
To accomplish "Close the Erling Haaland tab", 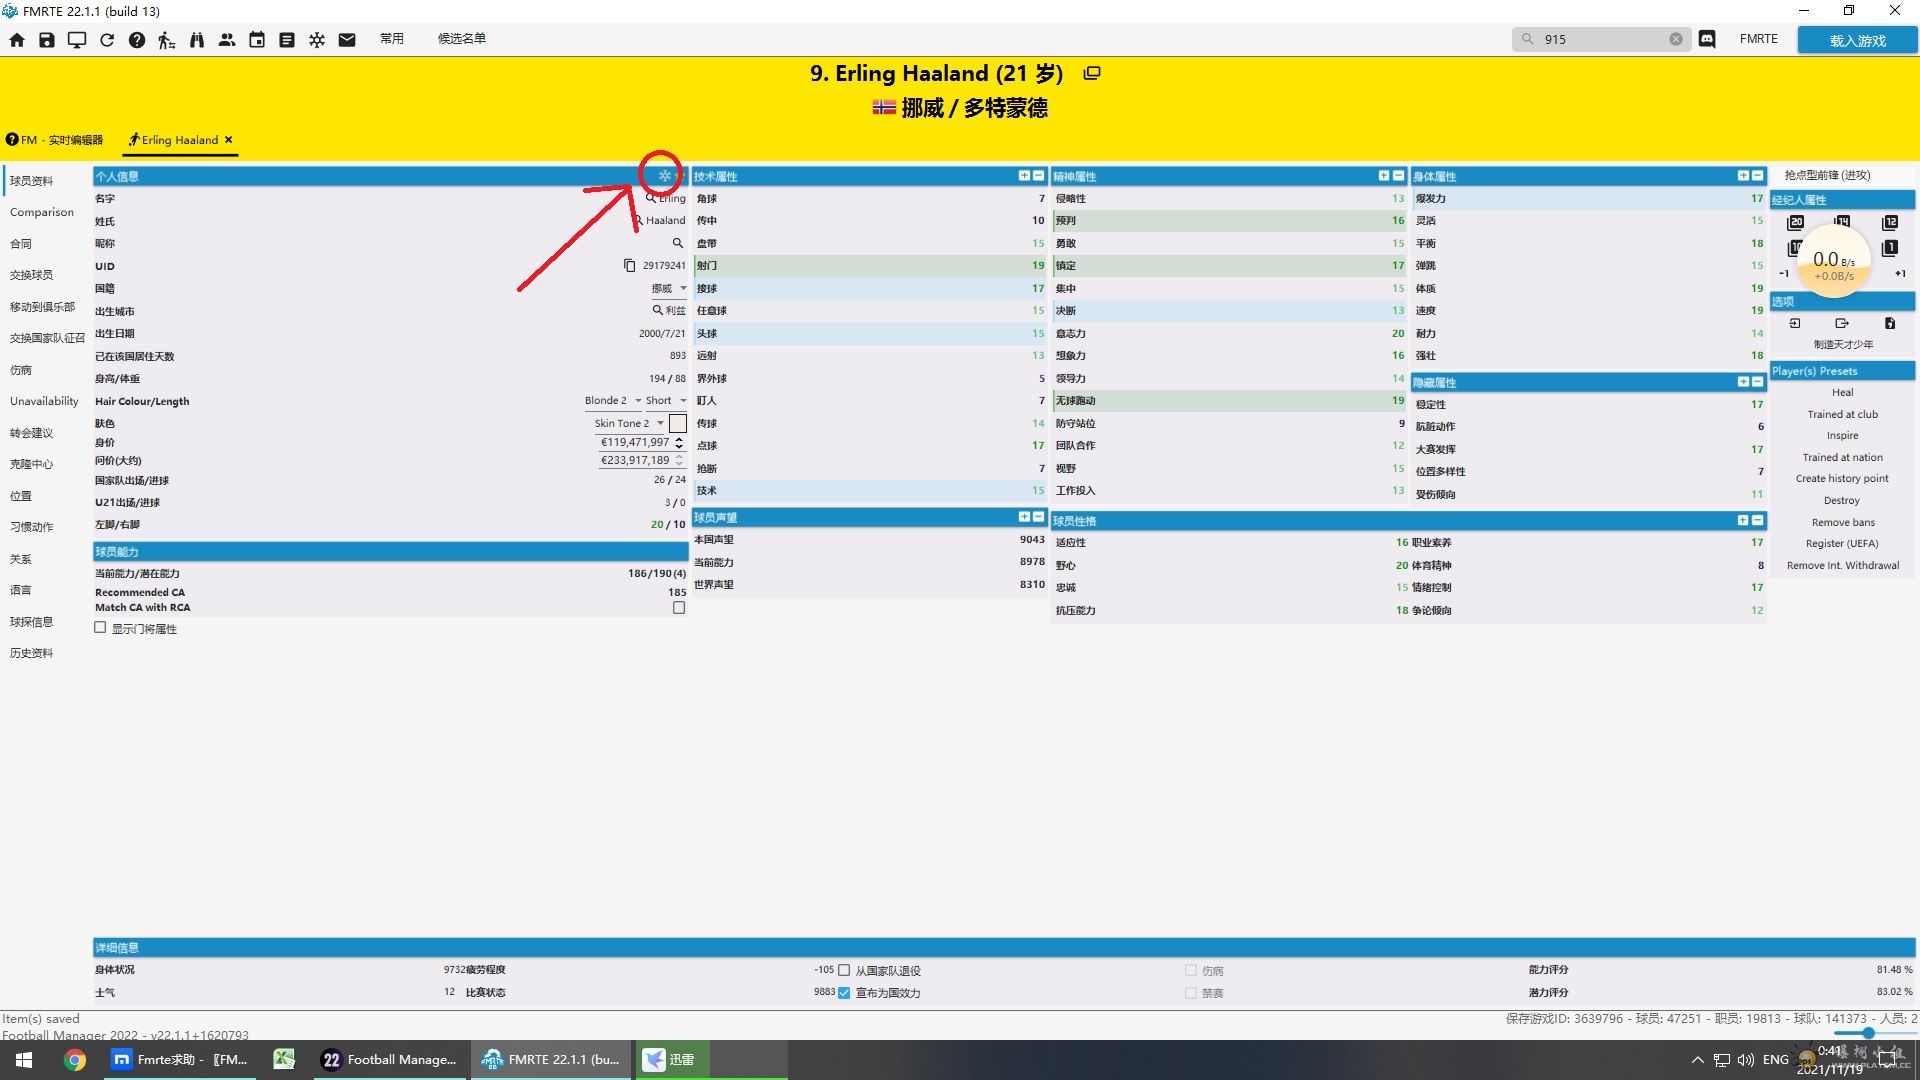I will click(x=228, y=140).
